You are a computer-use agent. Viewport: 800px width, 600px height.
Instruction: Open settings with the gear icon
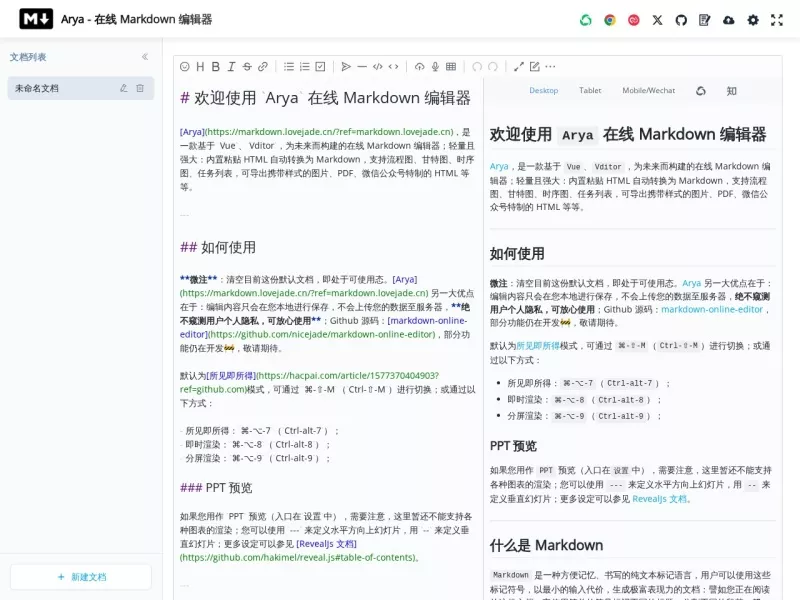tap(753, 20)
